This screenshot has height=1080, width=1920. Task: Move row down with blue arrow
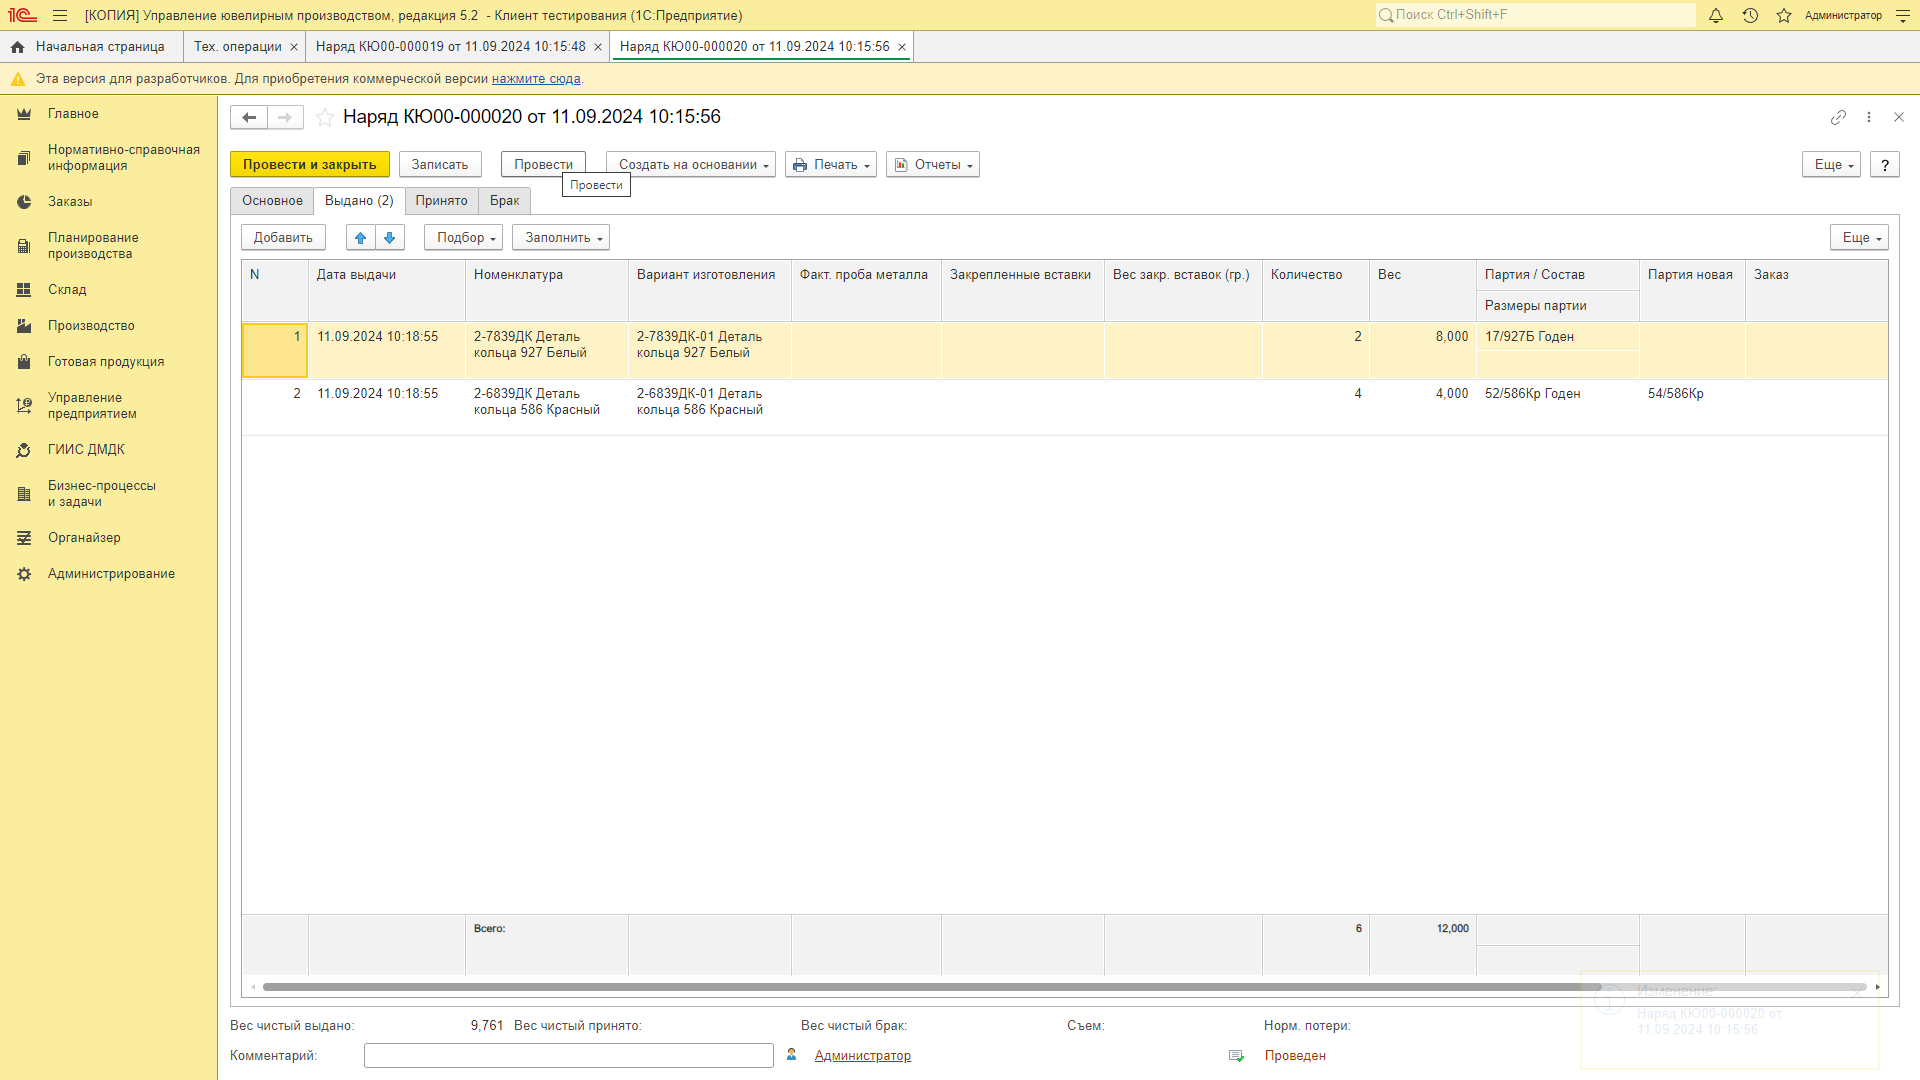(x=390, y=237)
